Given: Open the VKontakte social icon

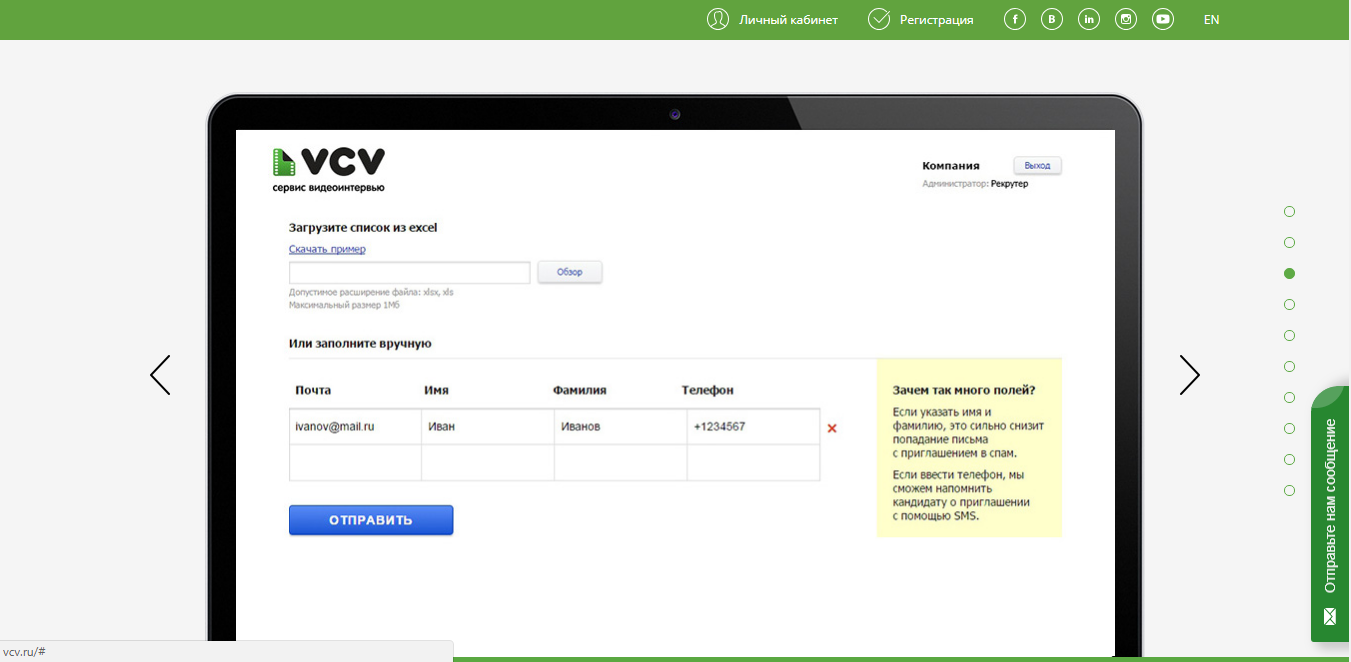Looking at the screenshot, I should click(1052, 19).
